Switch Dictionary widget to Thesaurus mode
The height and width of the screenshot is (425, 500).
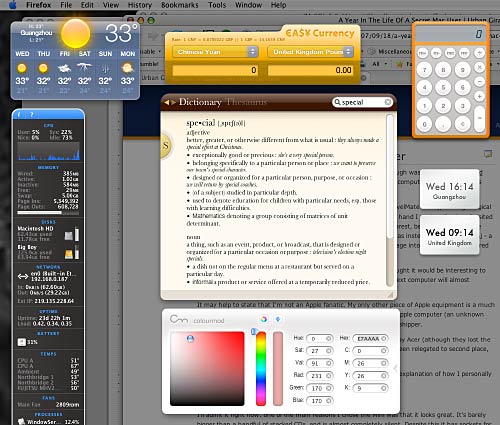(247, 102)
